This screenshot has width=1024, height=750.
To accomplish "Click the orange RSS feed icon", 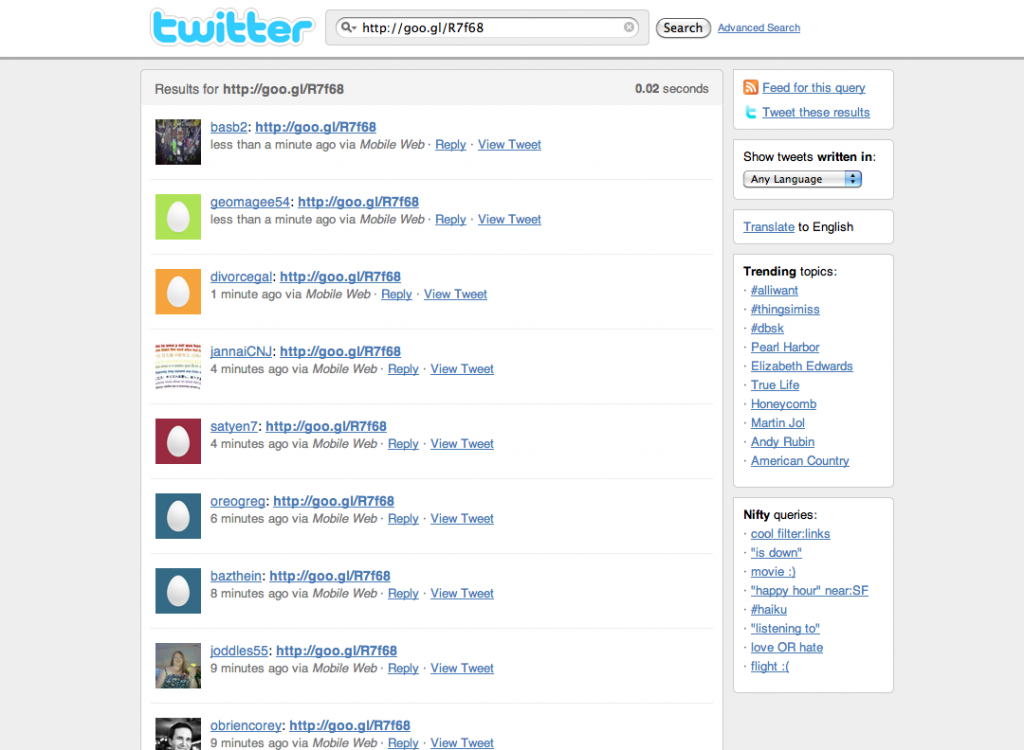I will [x=751, y=87].
